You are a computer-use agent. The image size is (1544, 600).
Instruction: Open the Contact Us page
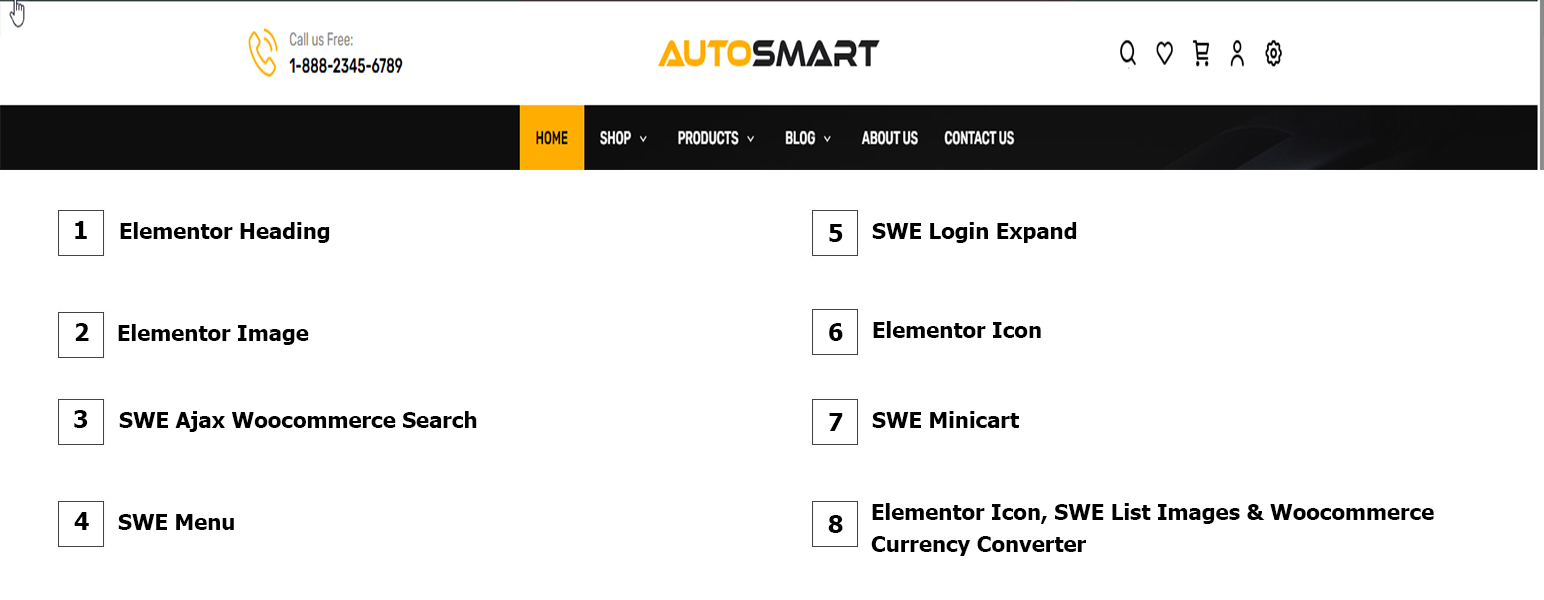coord(979,138)
